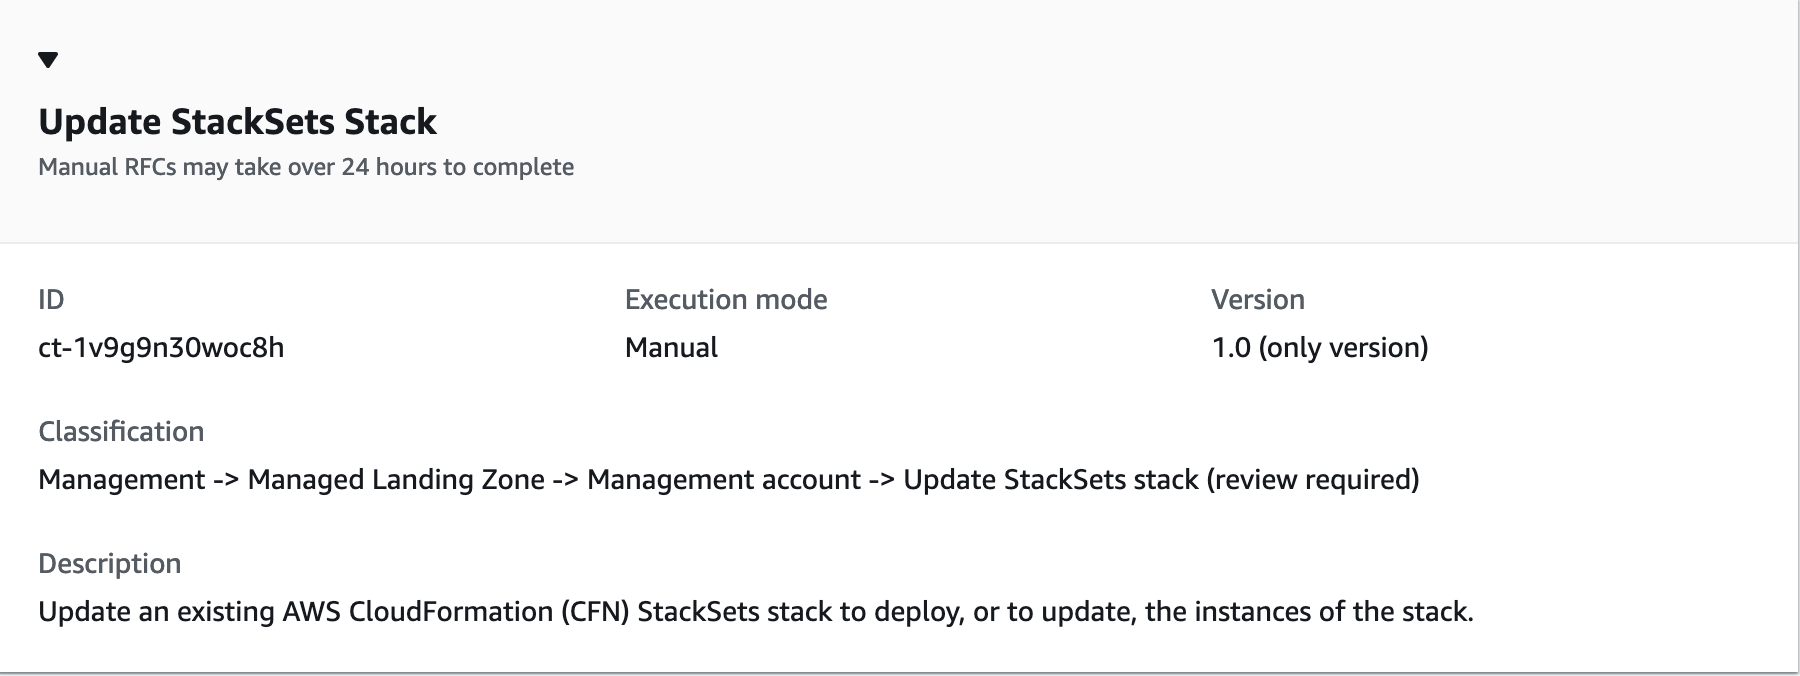Click the Execution mode label
1800x676 pixels.
pyautogui.click(x=725, y=299)
